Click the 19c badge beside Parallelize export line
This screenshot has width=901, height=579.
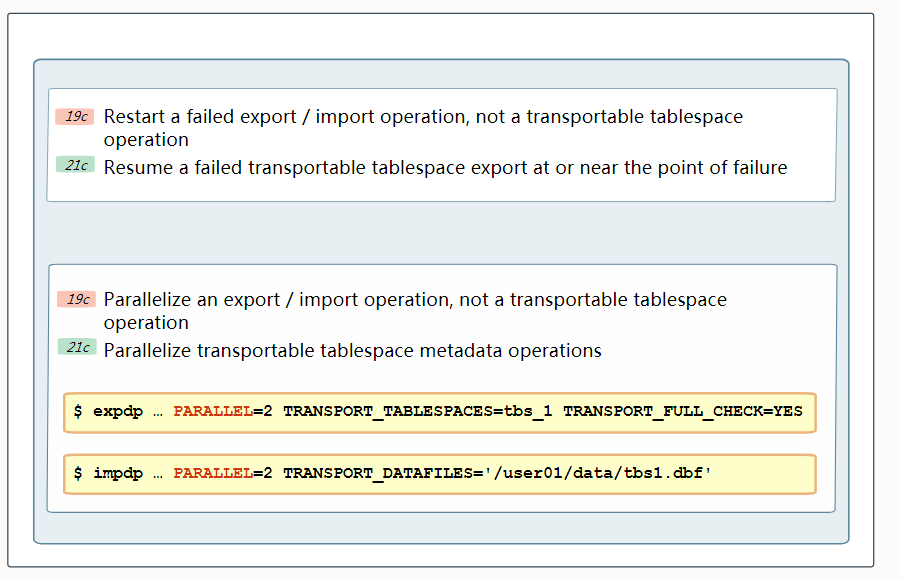76,299
